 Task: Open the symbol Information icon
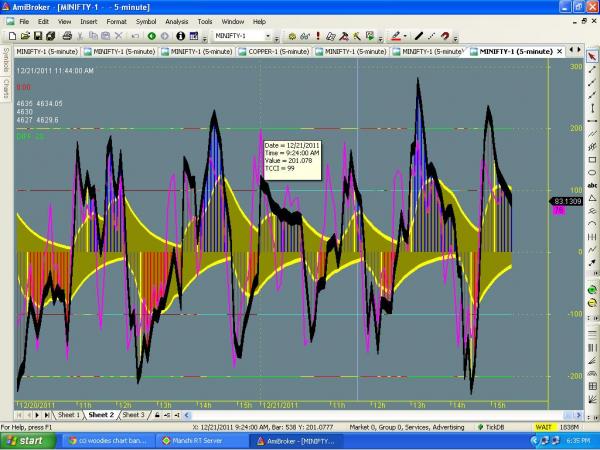tap(181, 36)
